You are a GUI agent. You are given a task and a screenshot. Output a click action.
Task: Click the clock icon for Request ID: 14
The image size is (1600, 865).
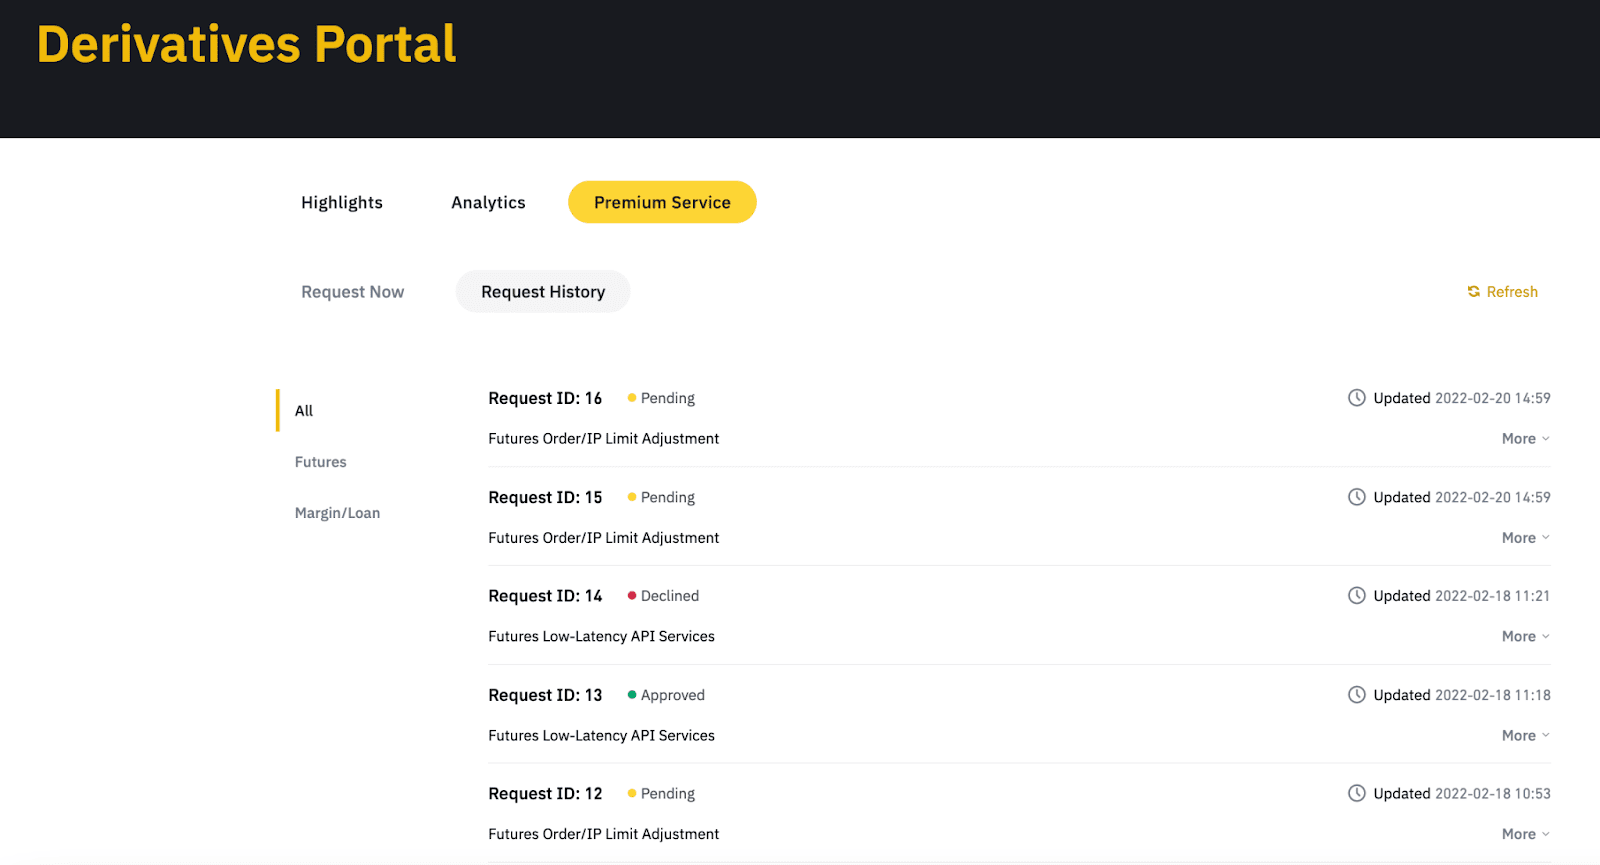click(1357, 596)
